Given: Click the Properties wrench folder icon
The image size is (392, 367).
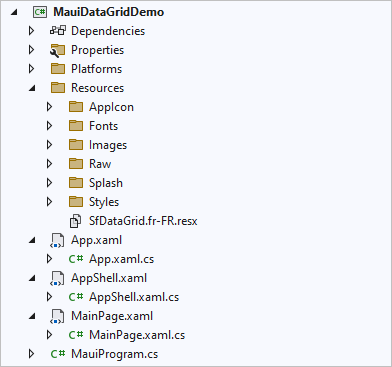Looking at the screenshot, I should pos(57,50).
